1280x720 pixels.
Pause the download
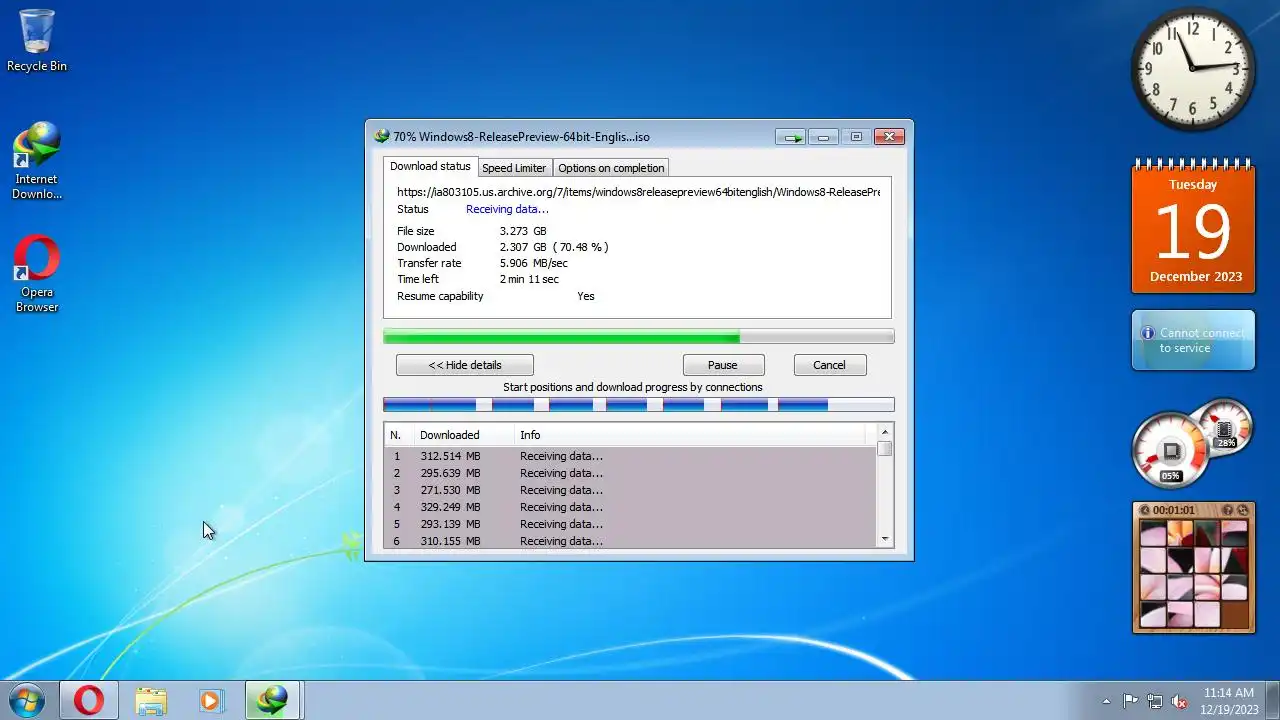click(x=723, y=365)
